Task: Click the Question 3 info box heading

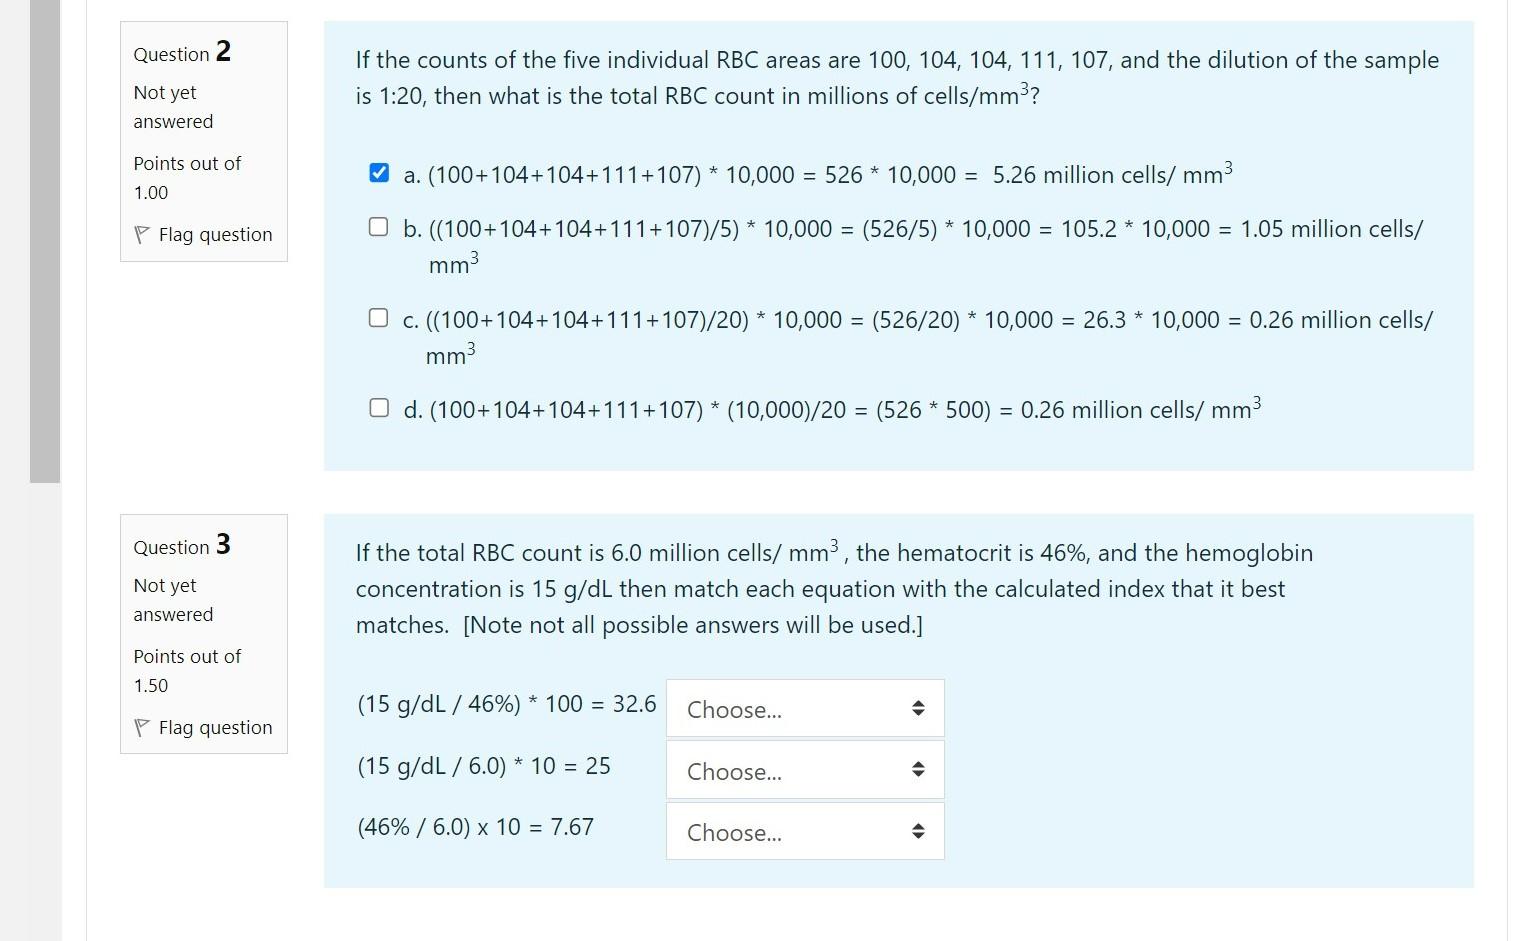Action: pyautogui.click(x=182, y=545)
